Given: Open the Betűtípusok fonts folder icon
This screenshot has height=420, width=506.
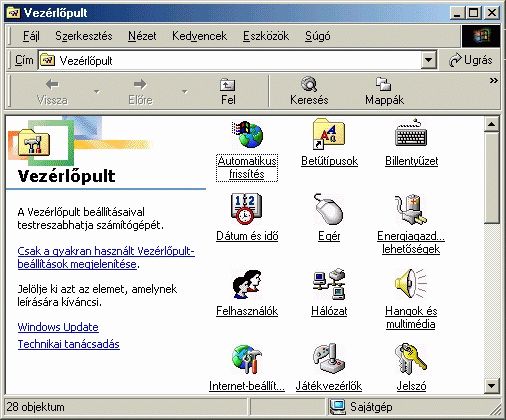Looking at the screenshot, I should (329, 134).
